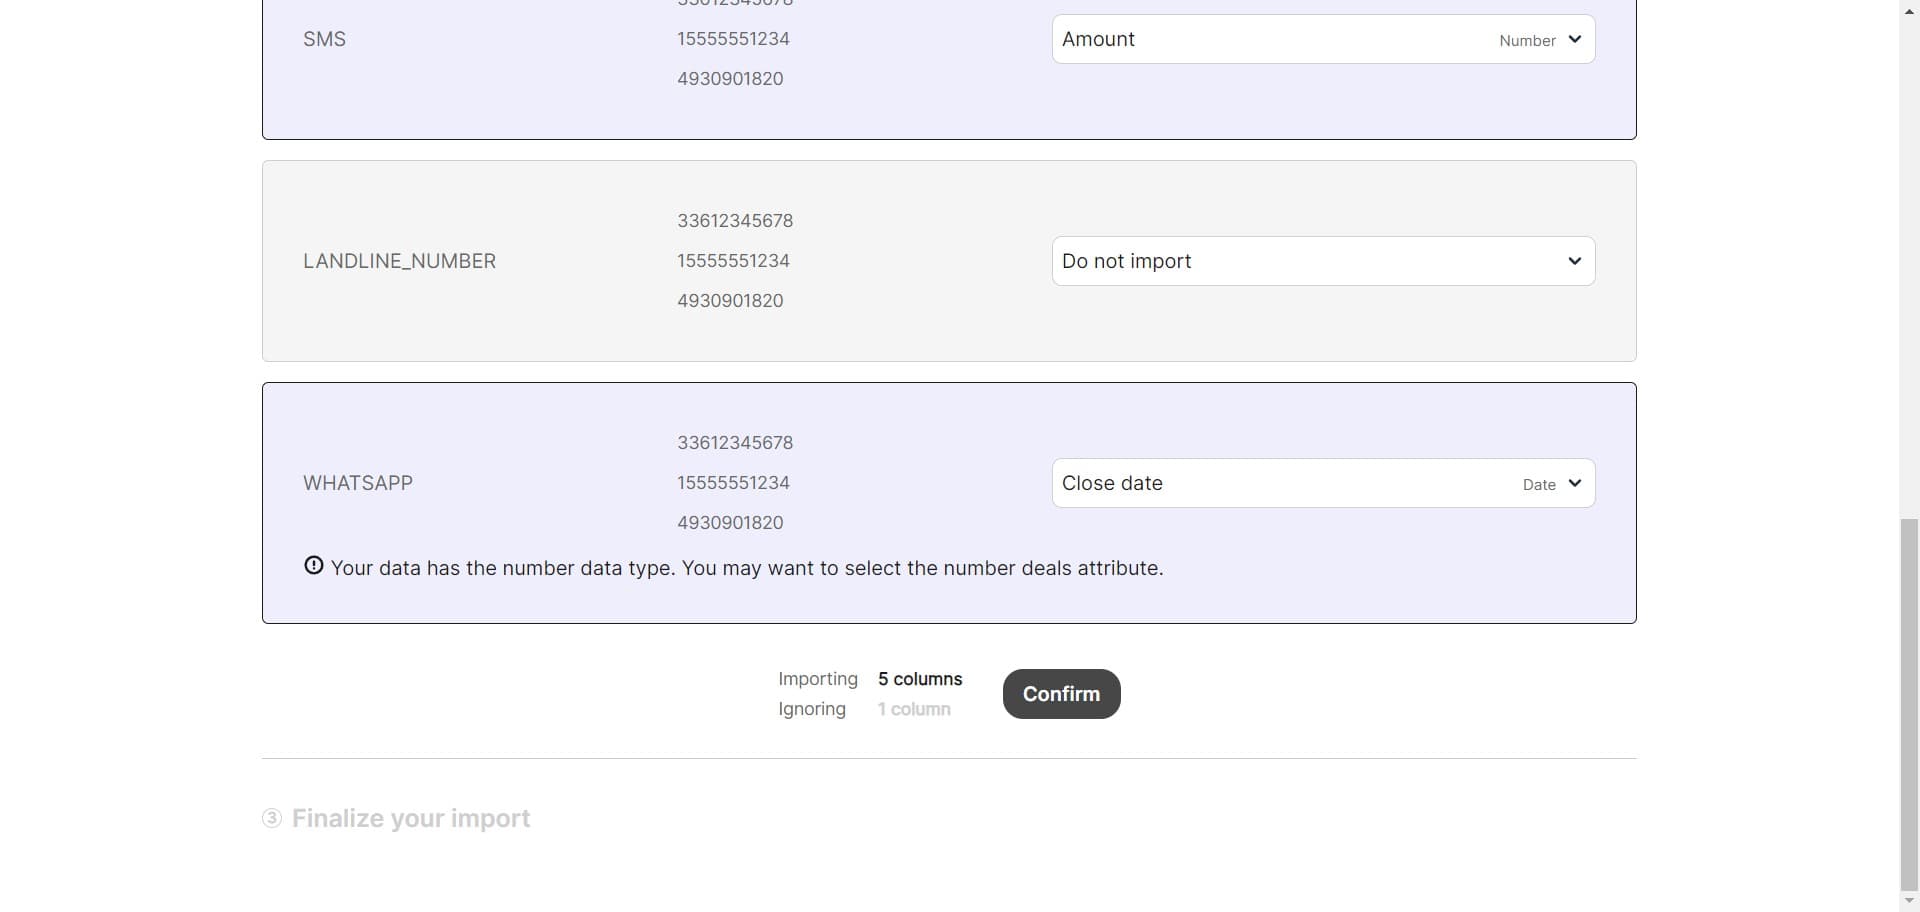Click the warning icon beside the WHATSAPP message
Viewport: 1920px width, 912px height.
click(x=313, y=566)
